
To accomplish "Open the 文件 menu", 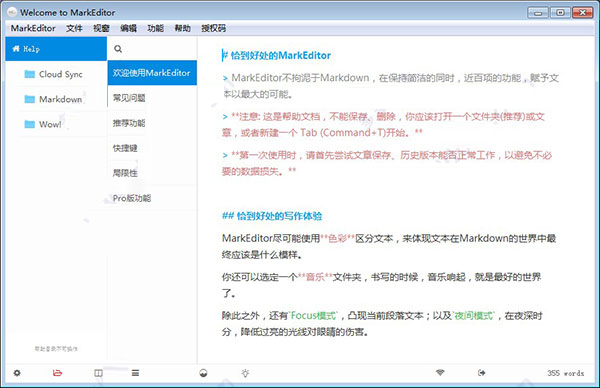I will tap(74, 28).
